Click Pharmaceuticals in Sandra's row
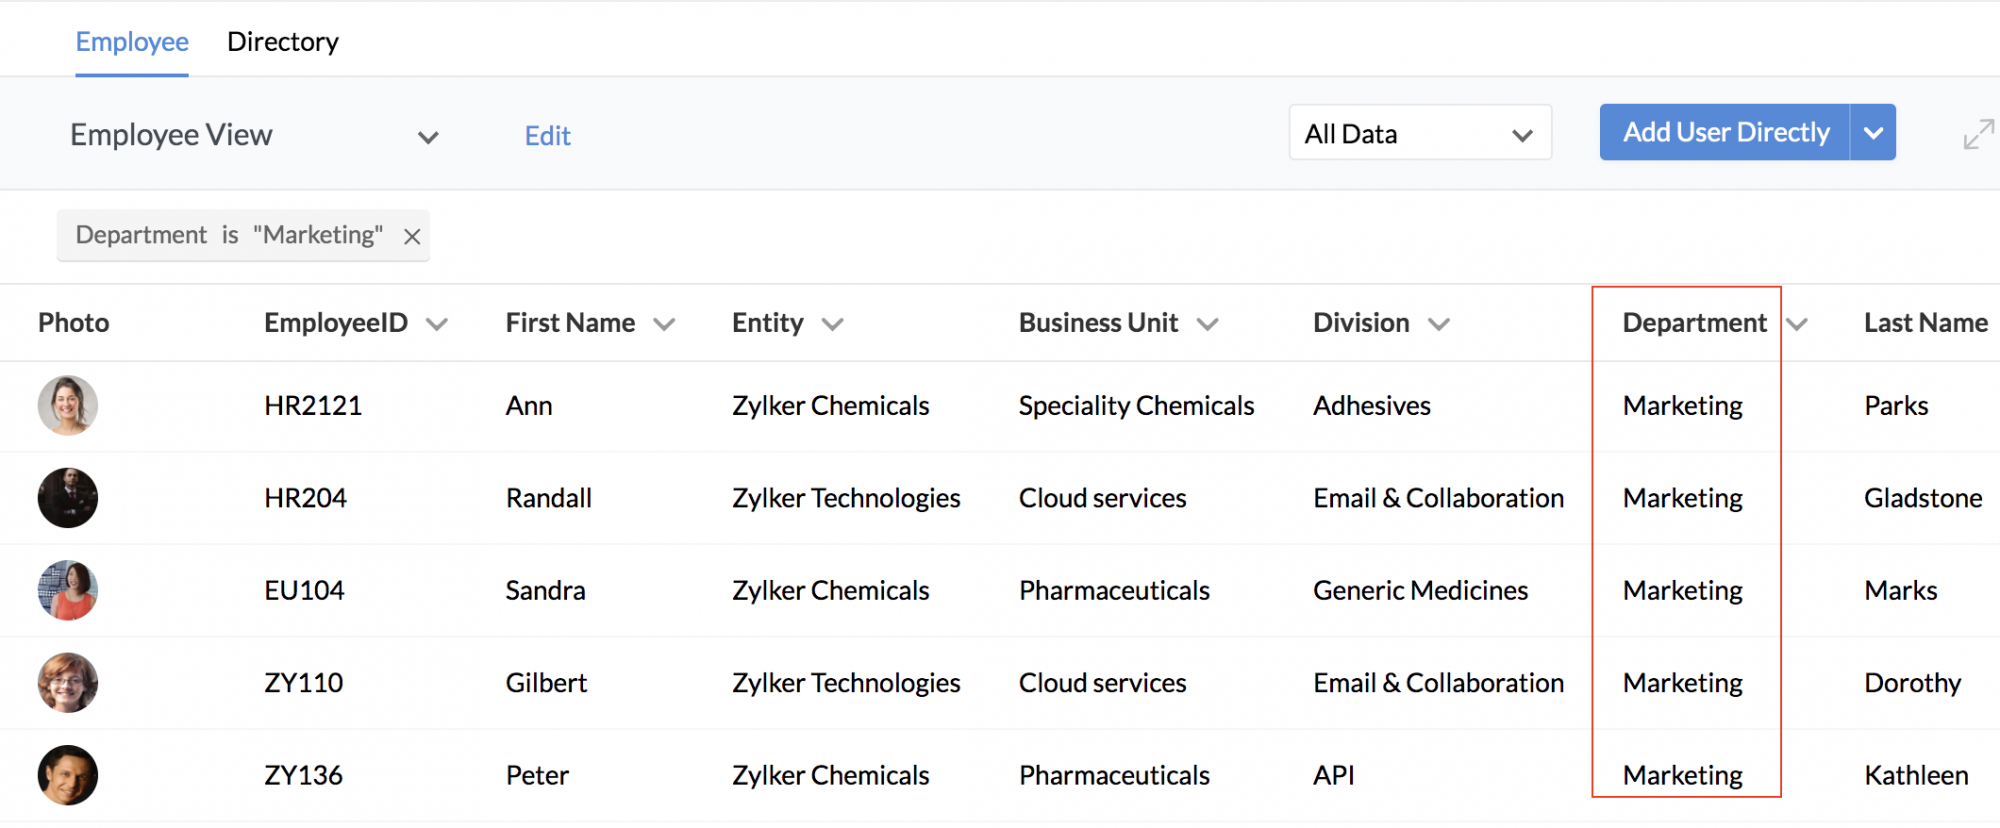 click(1114, 591)
